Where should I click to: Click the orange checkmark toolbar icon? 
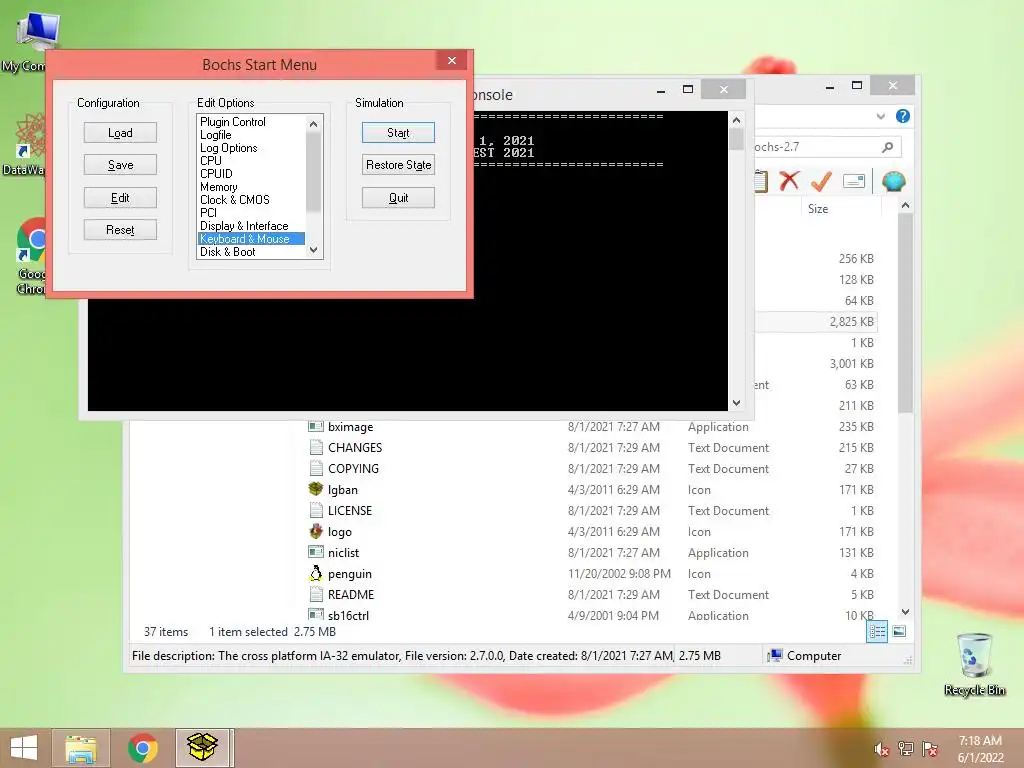[821, 181]
